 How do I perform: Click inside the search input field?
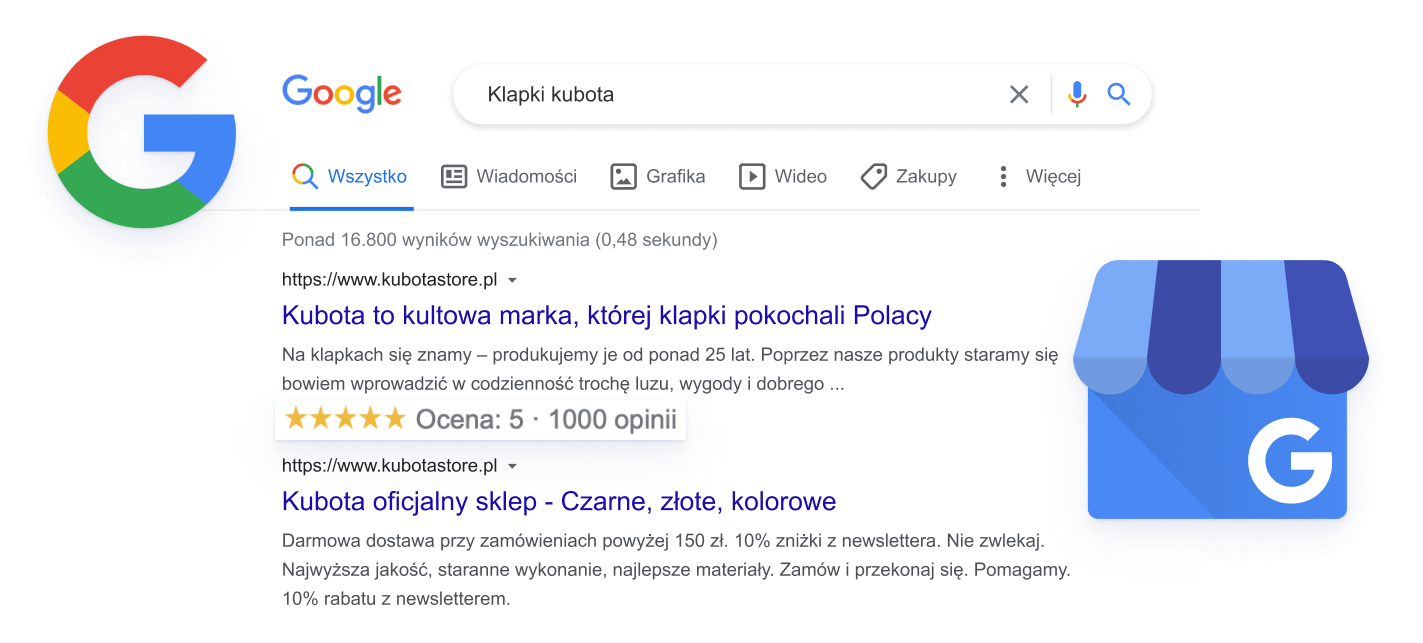(x=700, y=94)
